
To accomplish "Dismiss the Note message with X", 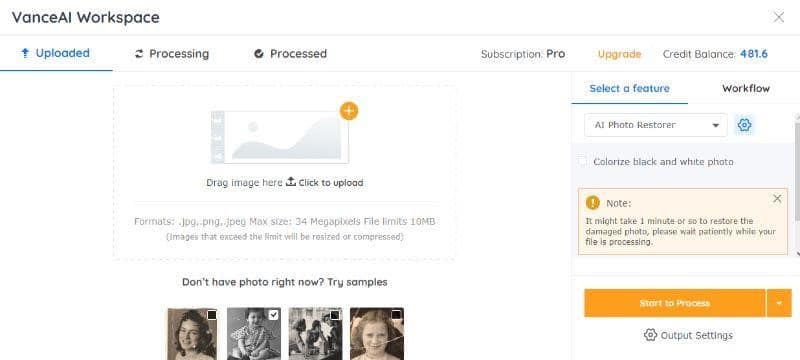I will [777, 198].
